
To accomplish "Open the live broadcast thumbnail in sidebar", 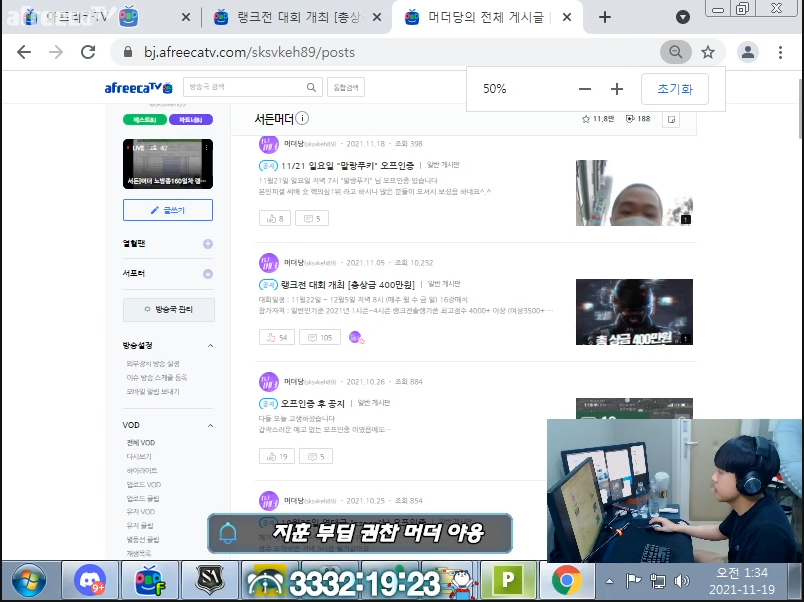I will (168, 163).
